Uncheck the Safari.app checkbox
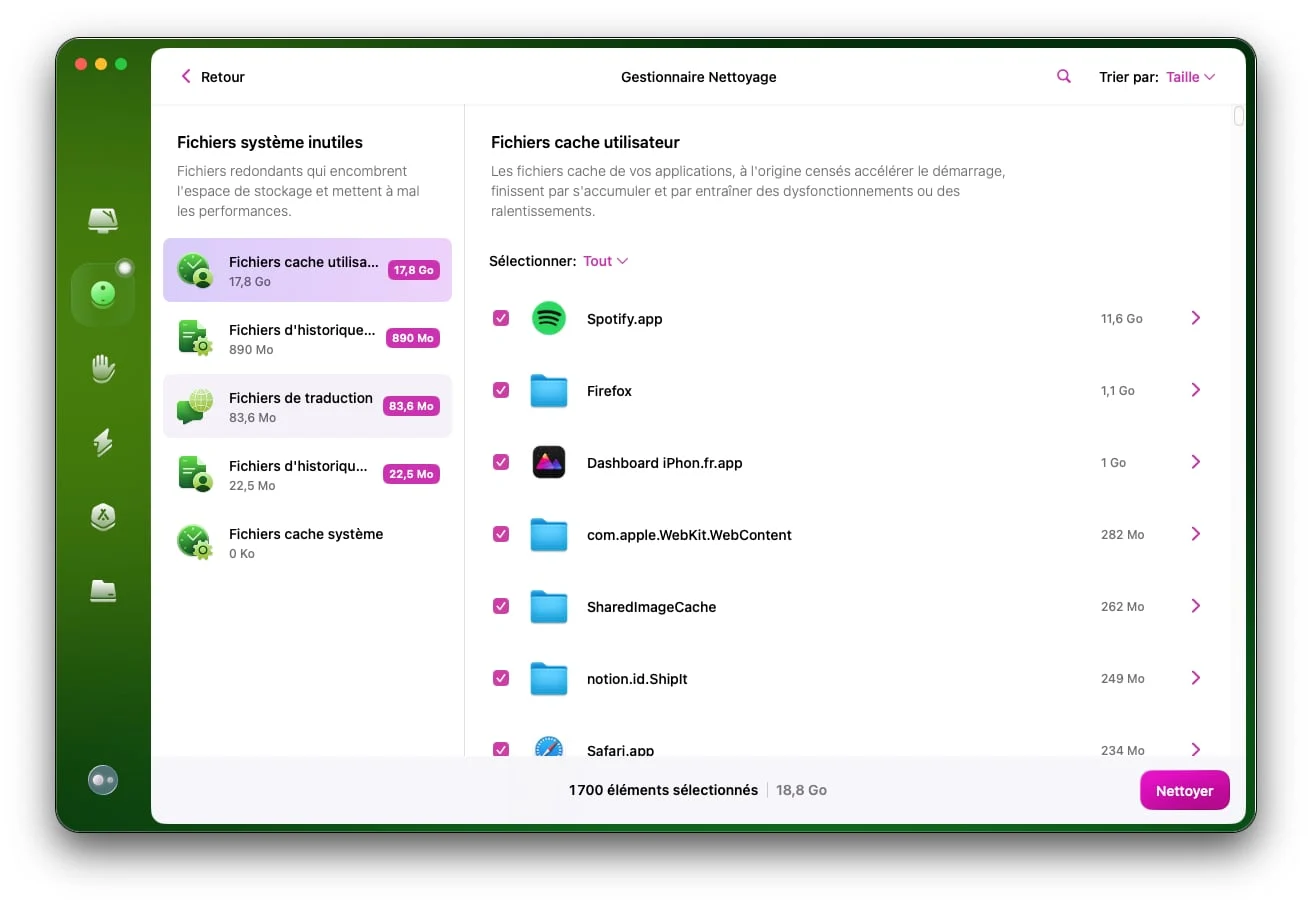The image size is (1312, 906). (x=501, y=749)
